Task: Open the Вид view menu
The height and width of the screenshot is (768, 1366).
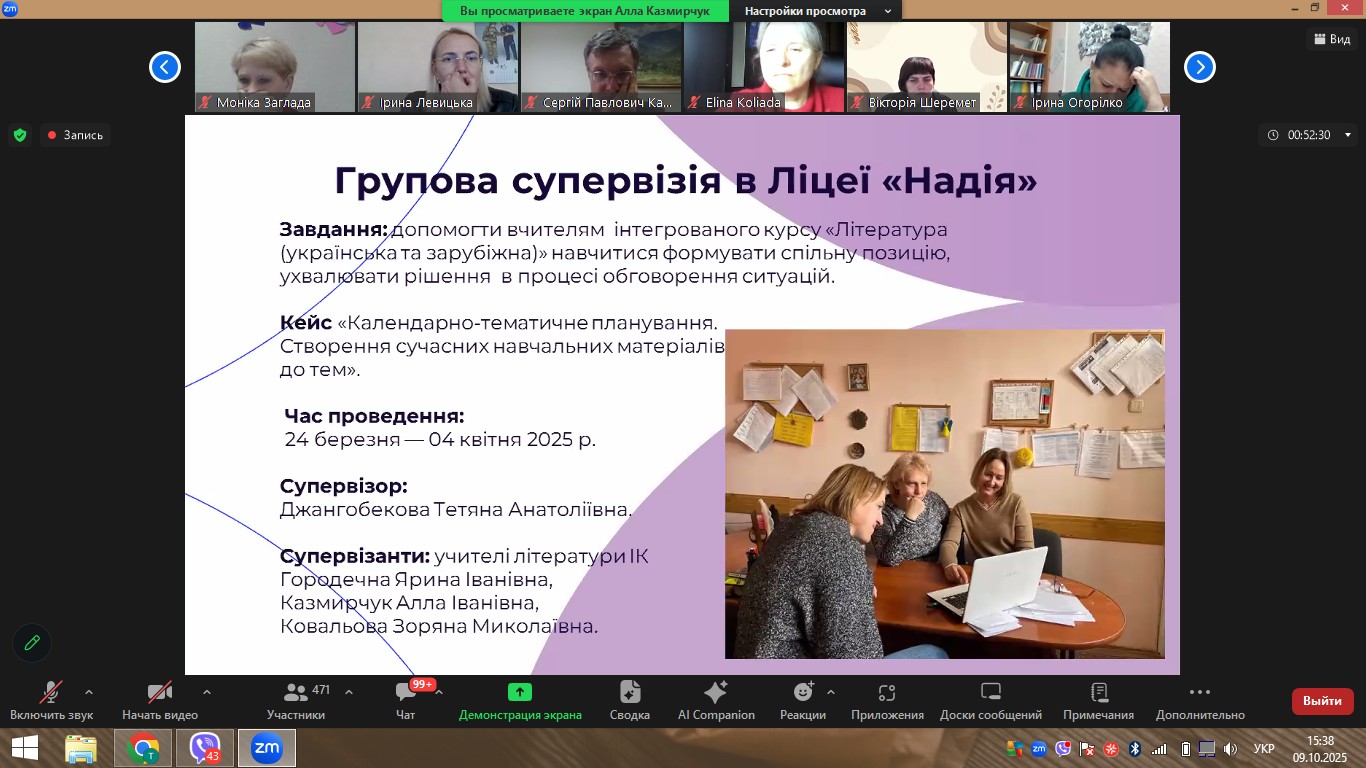Action: click(x=1331, y=39)
